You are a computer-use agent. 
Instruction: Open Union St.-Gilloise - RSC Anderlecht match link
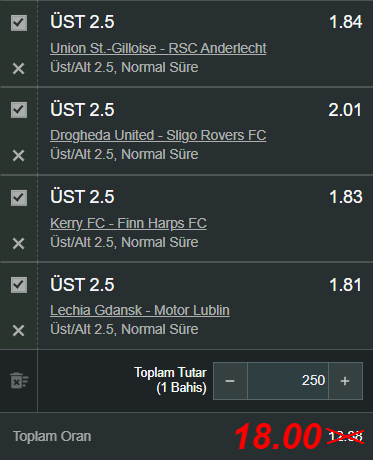[158, 48]
